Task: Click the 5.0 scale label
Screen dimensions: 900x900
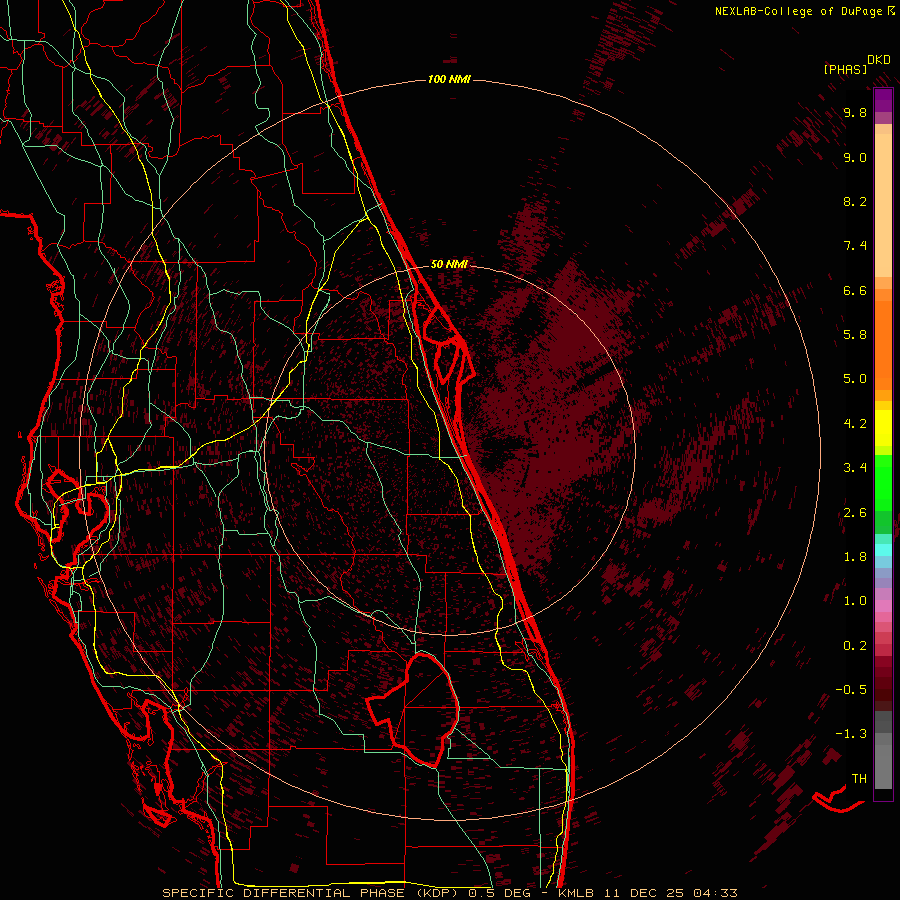Action: click(855, 379)
